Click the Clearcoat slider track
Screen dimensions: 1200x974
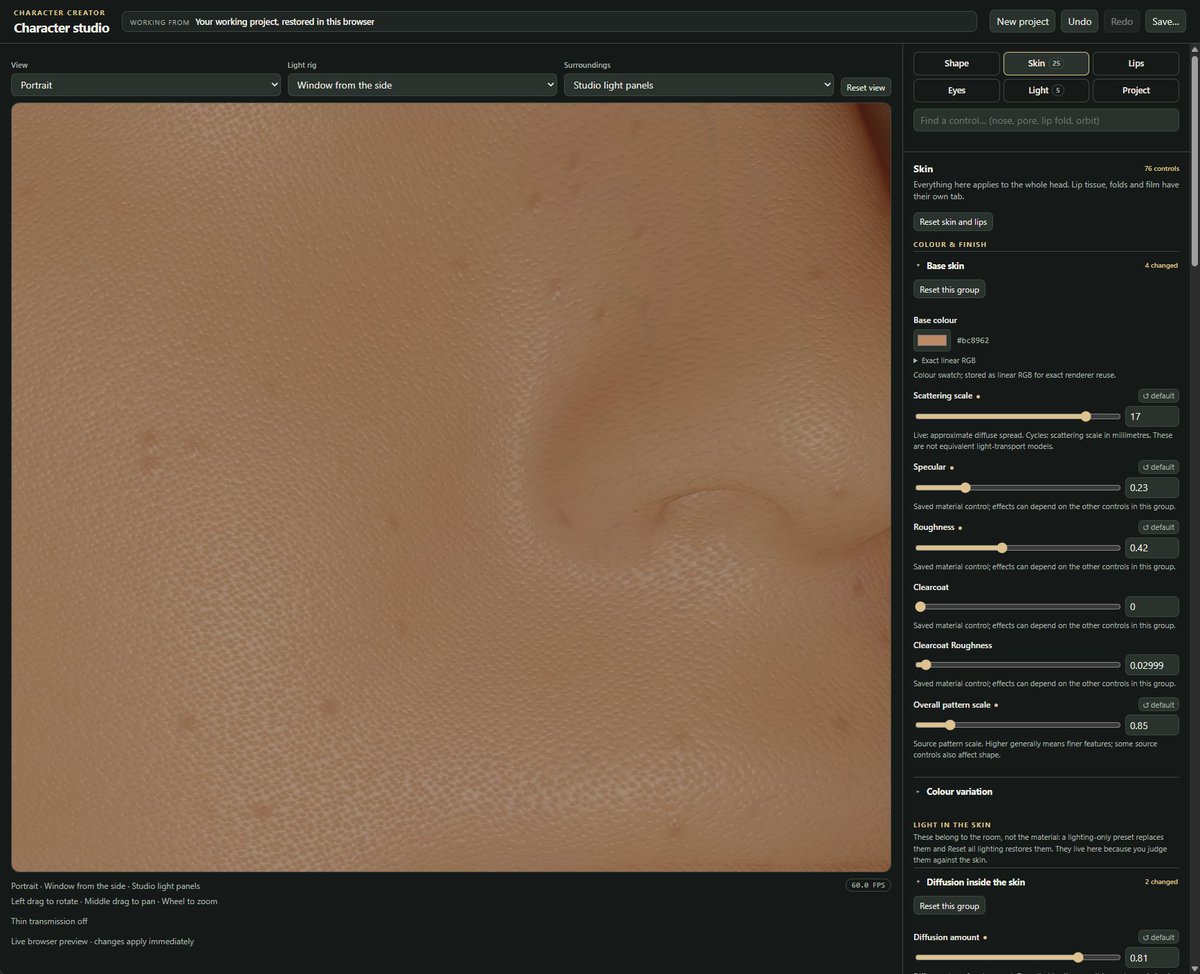click(x=1017, y=607)
